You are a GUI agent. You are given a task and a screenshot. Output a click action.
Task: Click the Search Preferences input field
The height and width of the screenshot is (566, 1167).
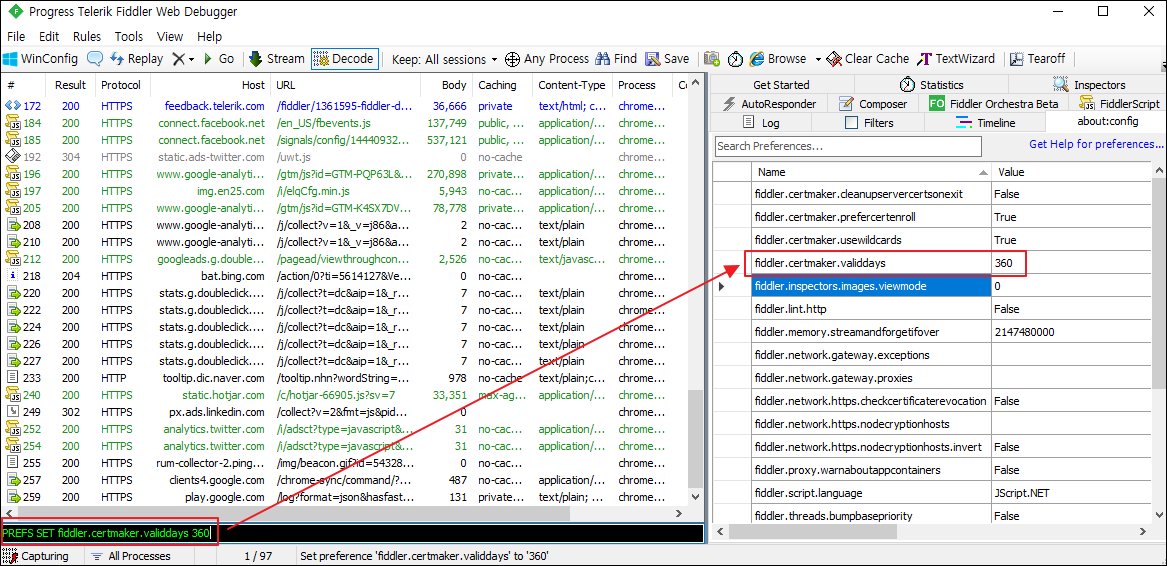click(x=848, y=146)
